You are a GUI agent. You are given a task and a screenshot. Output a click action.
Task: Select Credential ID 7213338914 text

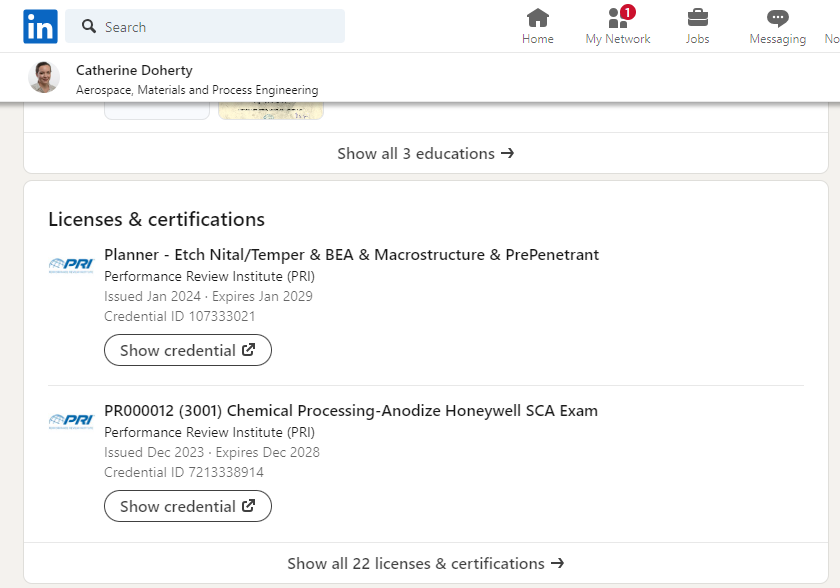pos(184,472)
